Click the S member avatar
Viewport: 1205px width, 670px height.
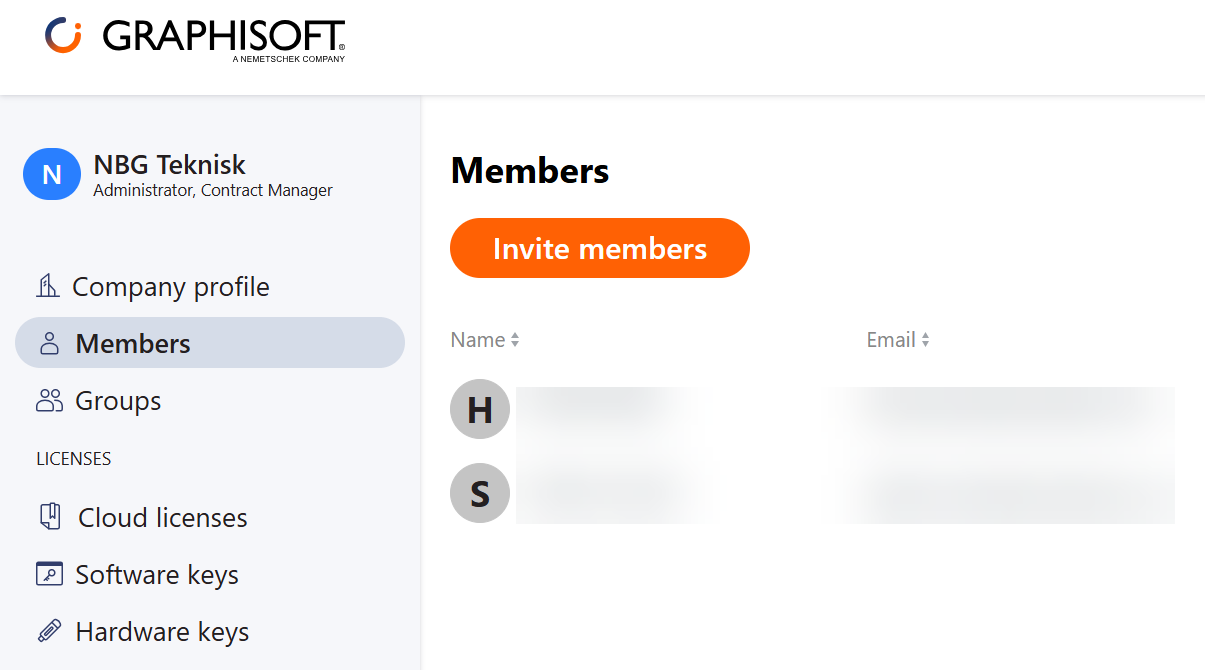pyautogui.click(x=480, y=493)
